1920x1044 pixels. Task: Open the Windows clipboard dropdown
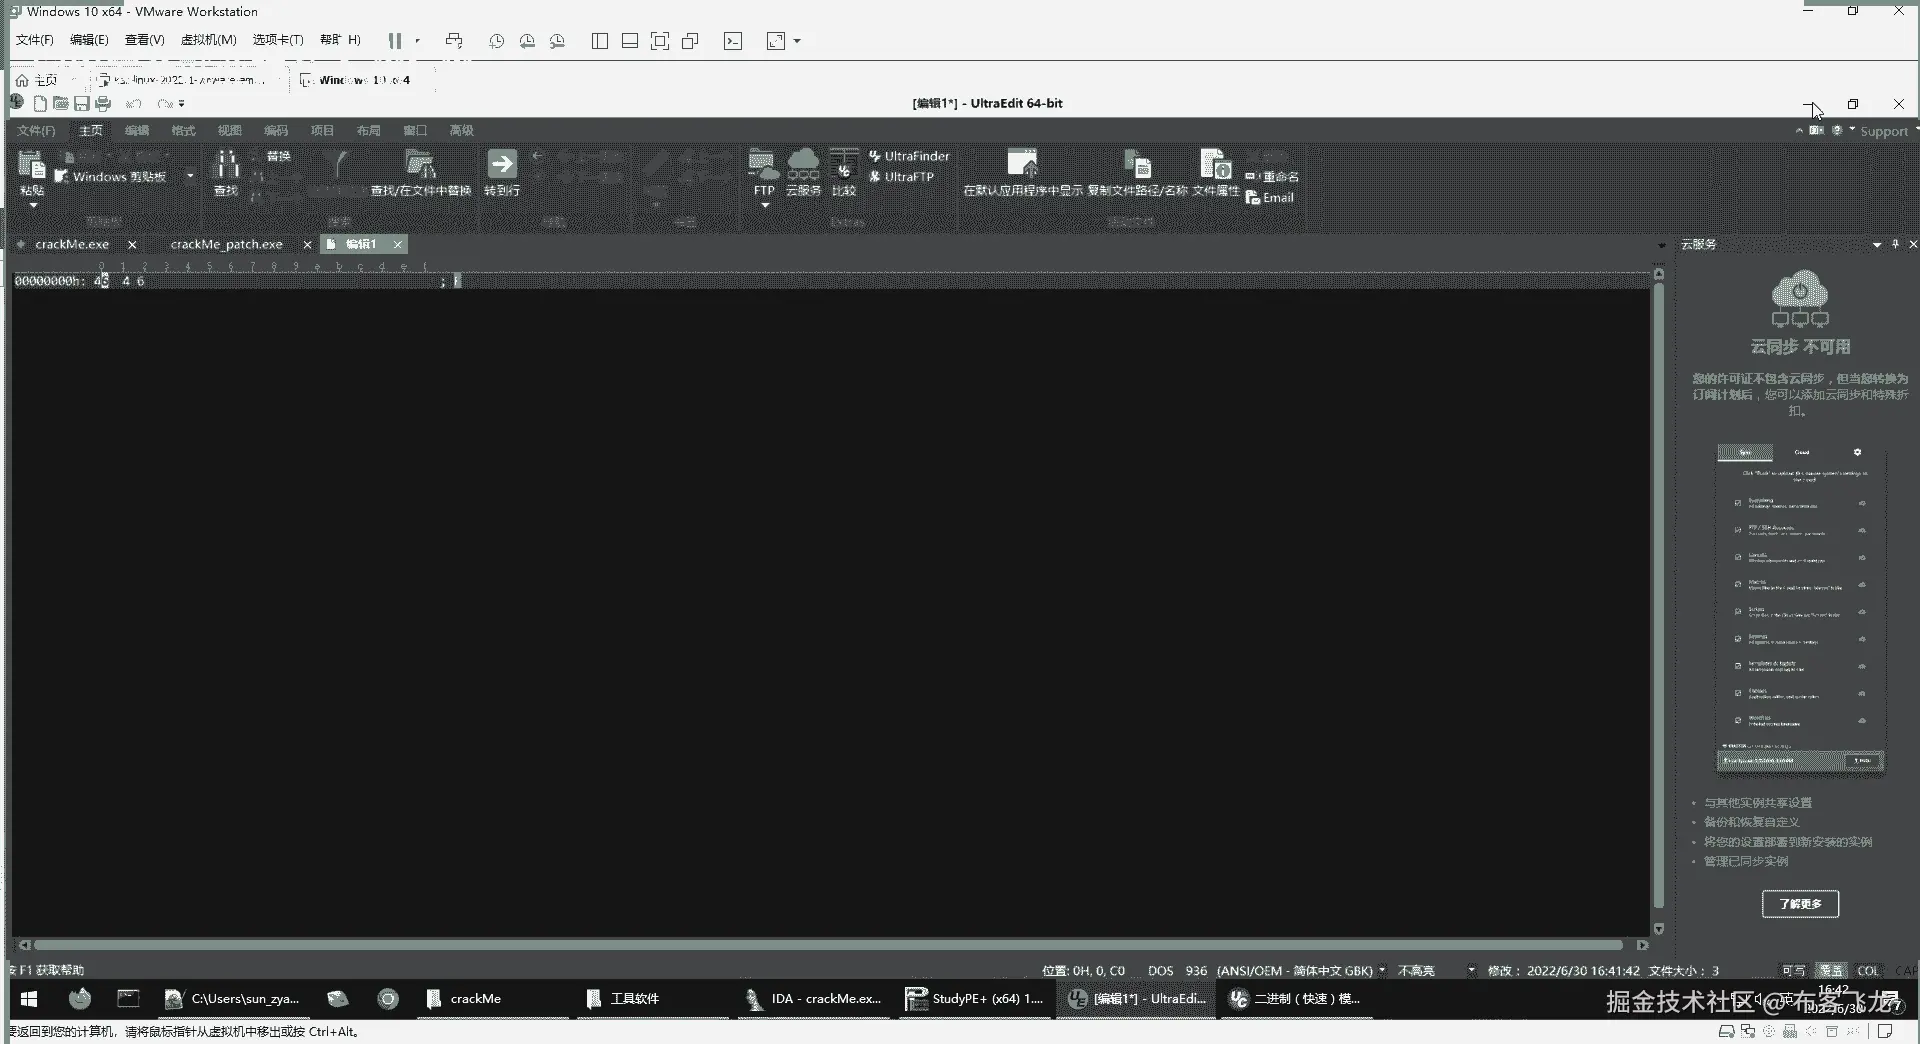pos(190,177)
